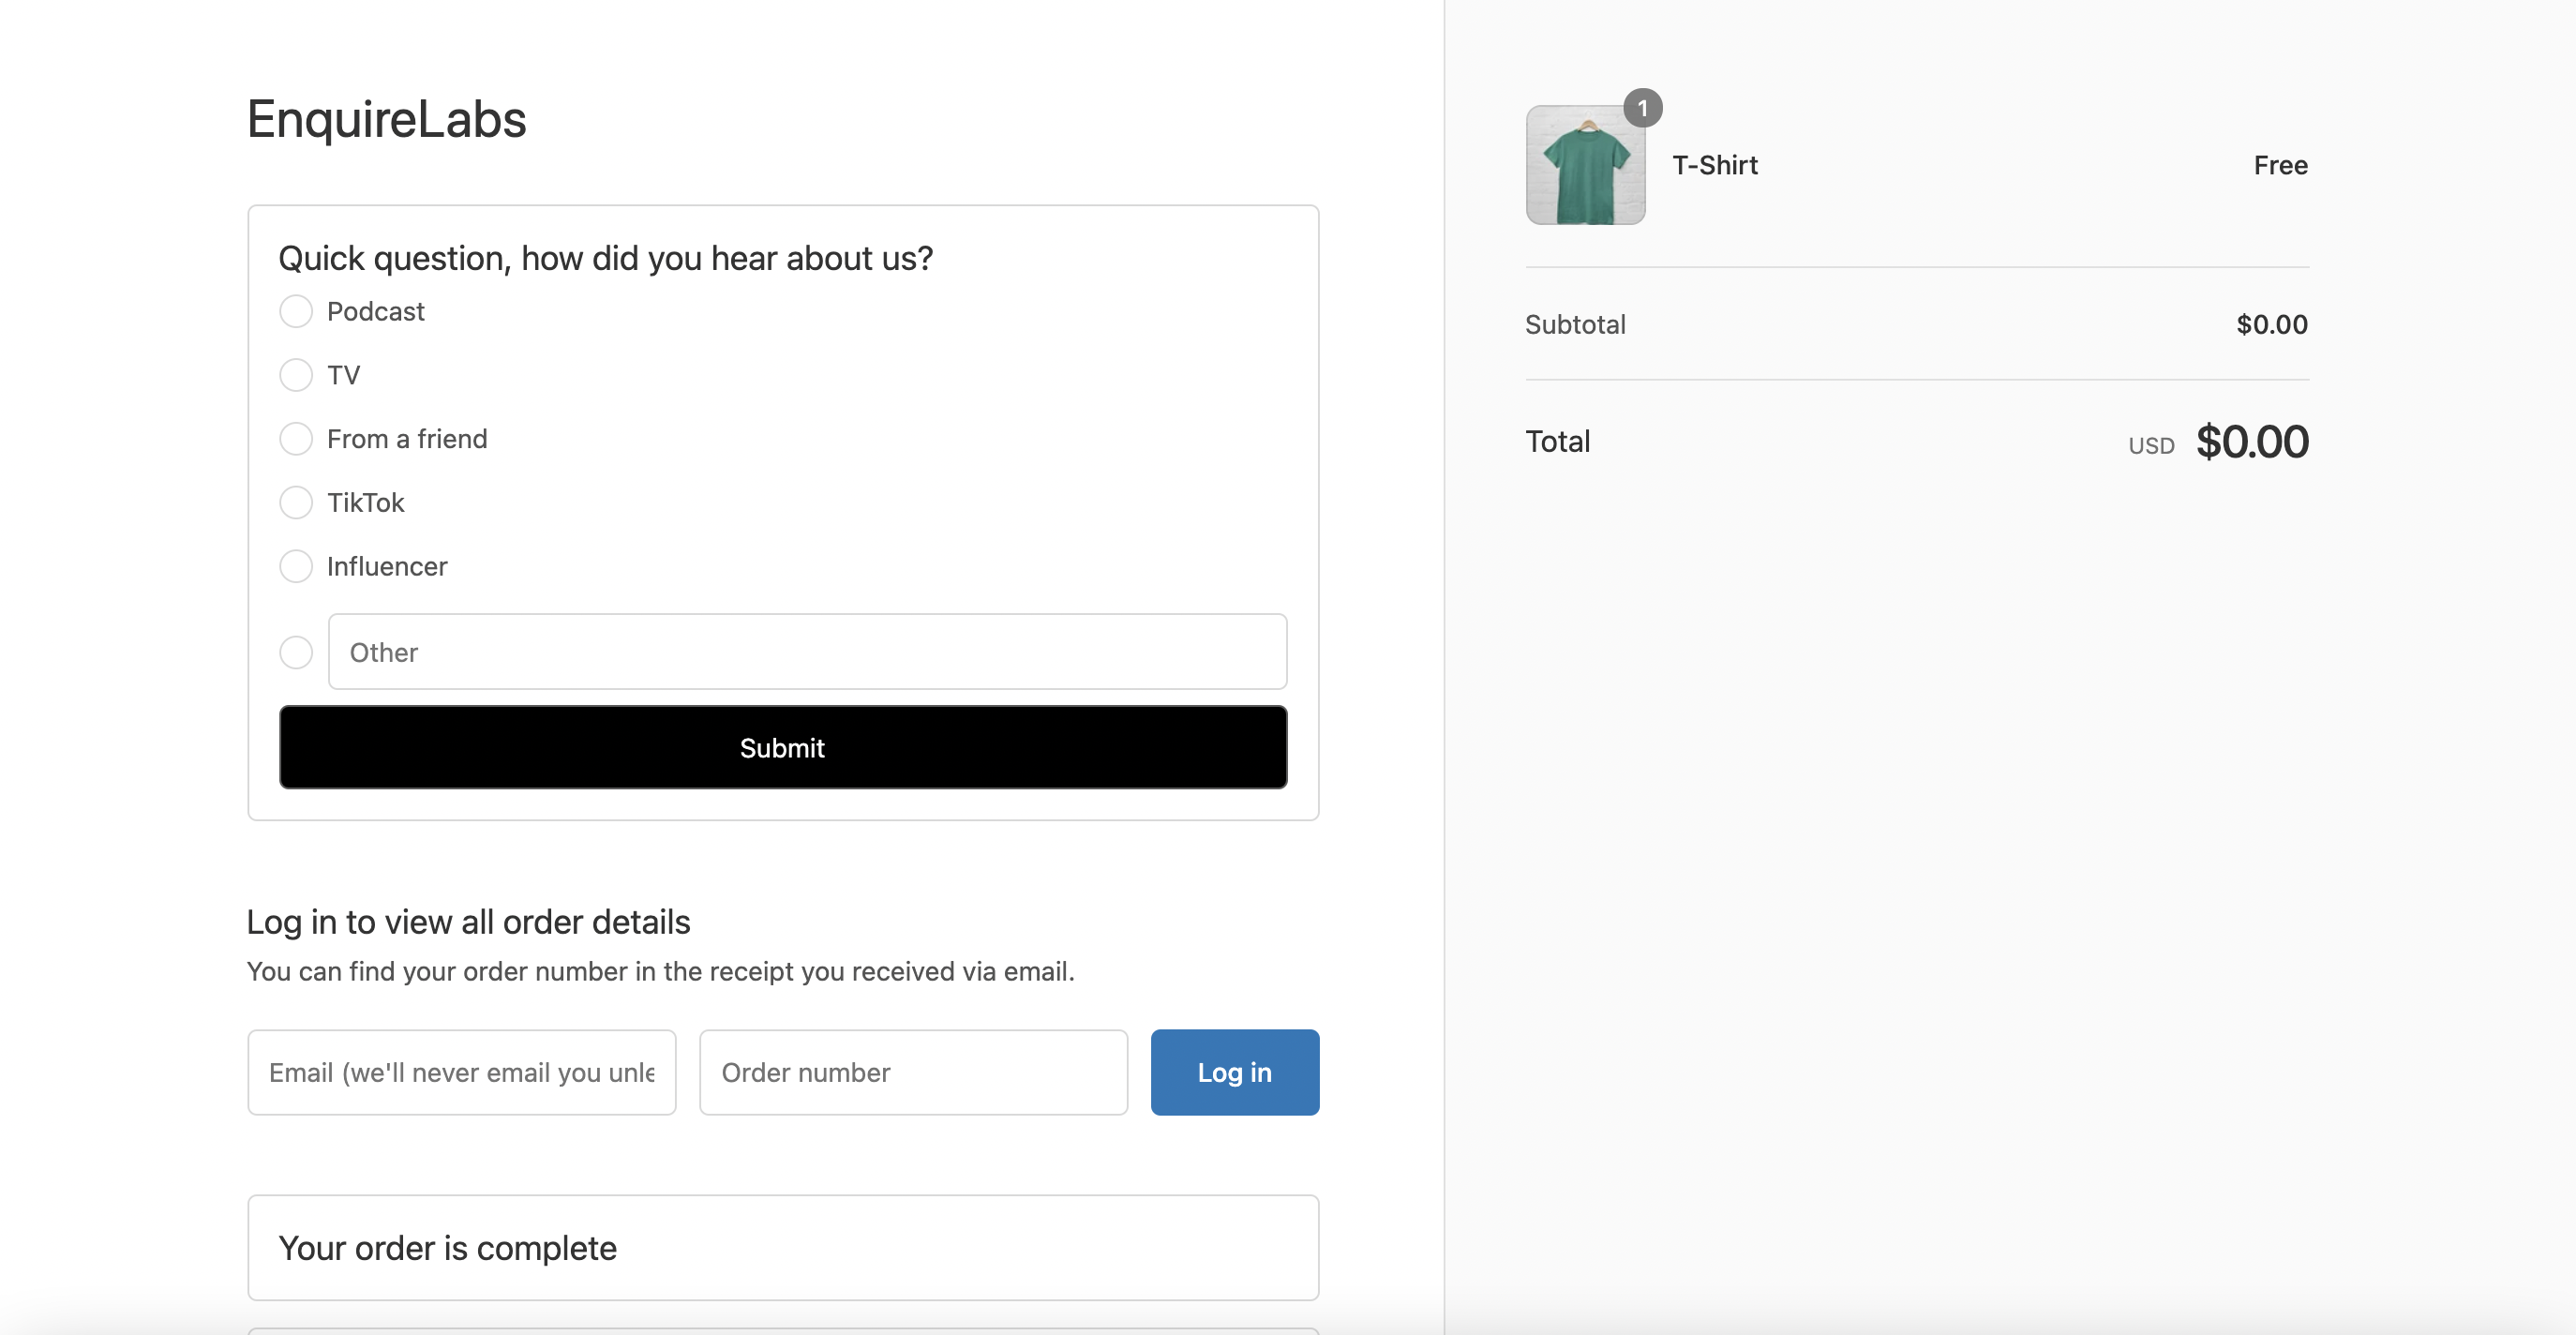The image size is (2576, 1335).
Task: Select the Other radio button
Action: coord(296,652)
